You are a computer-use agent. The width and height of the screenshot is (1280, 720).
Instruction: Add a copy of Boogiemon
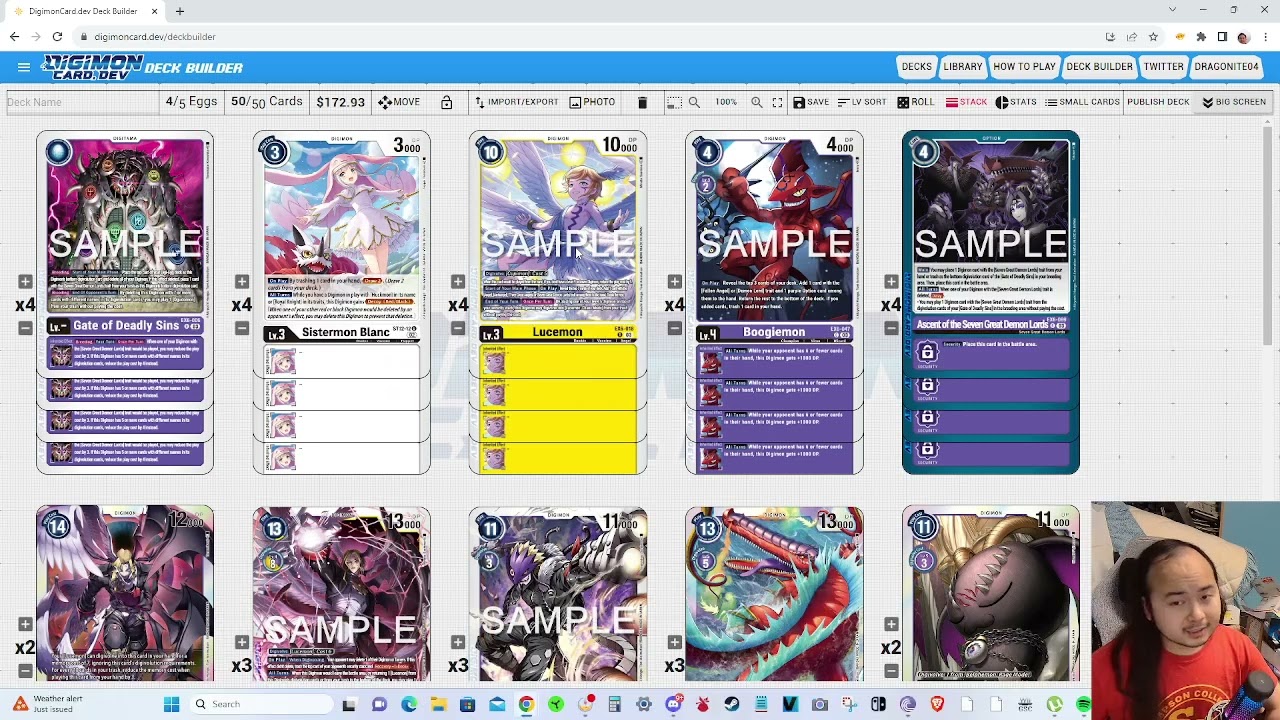click(x=675, y=282)
